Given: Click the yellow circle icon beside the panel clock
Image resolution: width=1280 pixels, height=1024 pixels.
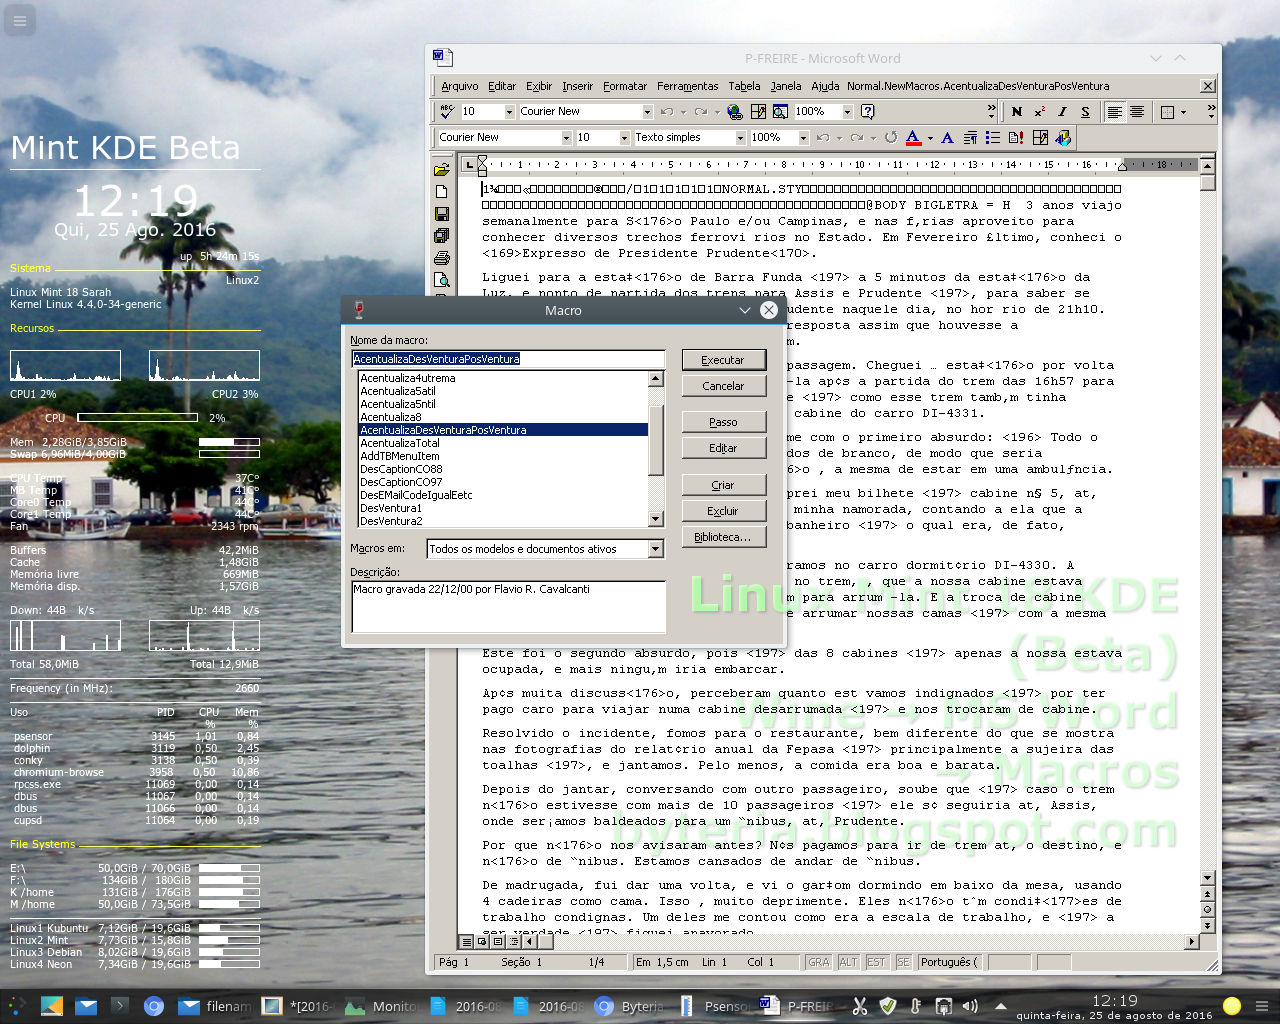Looking at the screenshot, I should pyautogui.click(x=1232, y=1005).
